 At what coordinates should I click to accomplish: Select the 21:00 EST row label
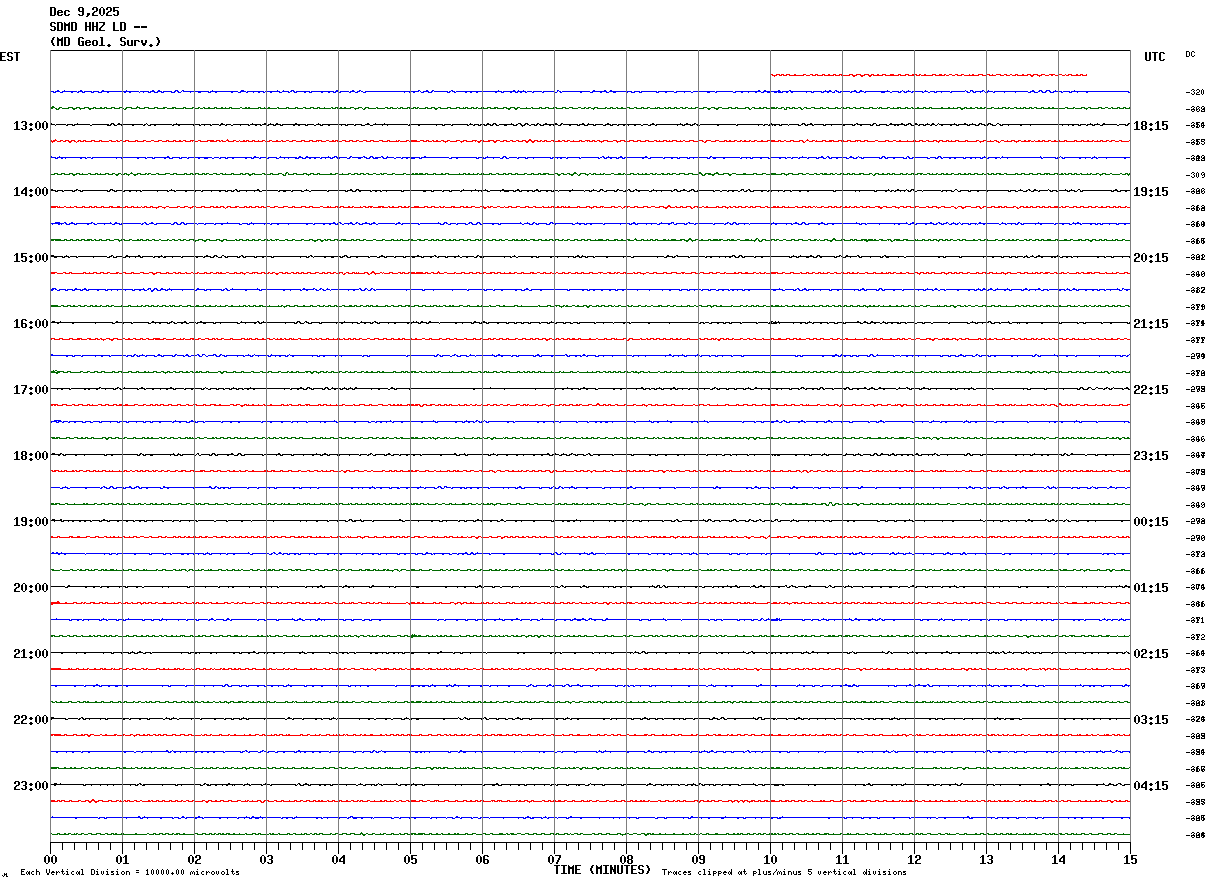coord(31,654)
